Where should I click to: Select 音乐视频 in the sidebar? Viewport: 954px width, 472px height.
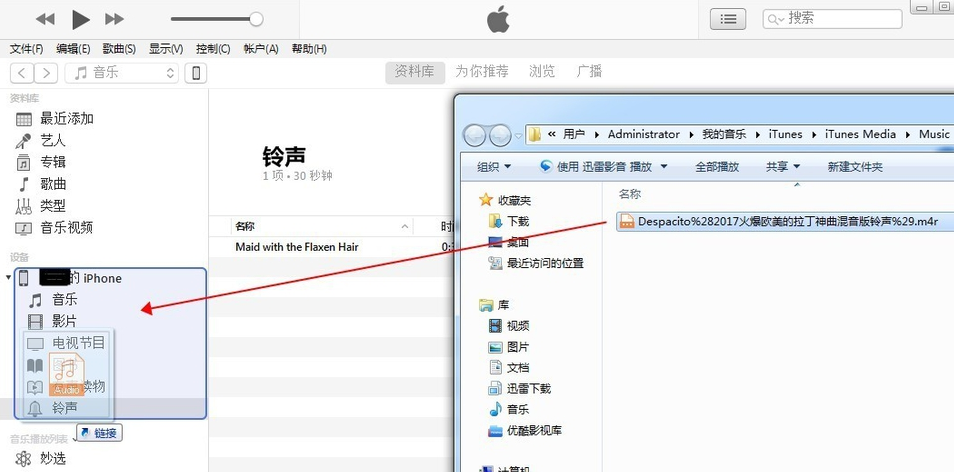pyautogui.click(x=66, y=228)
